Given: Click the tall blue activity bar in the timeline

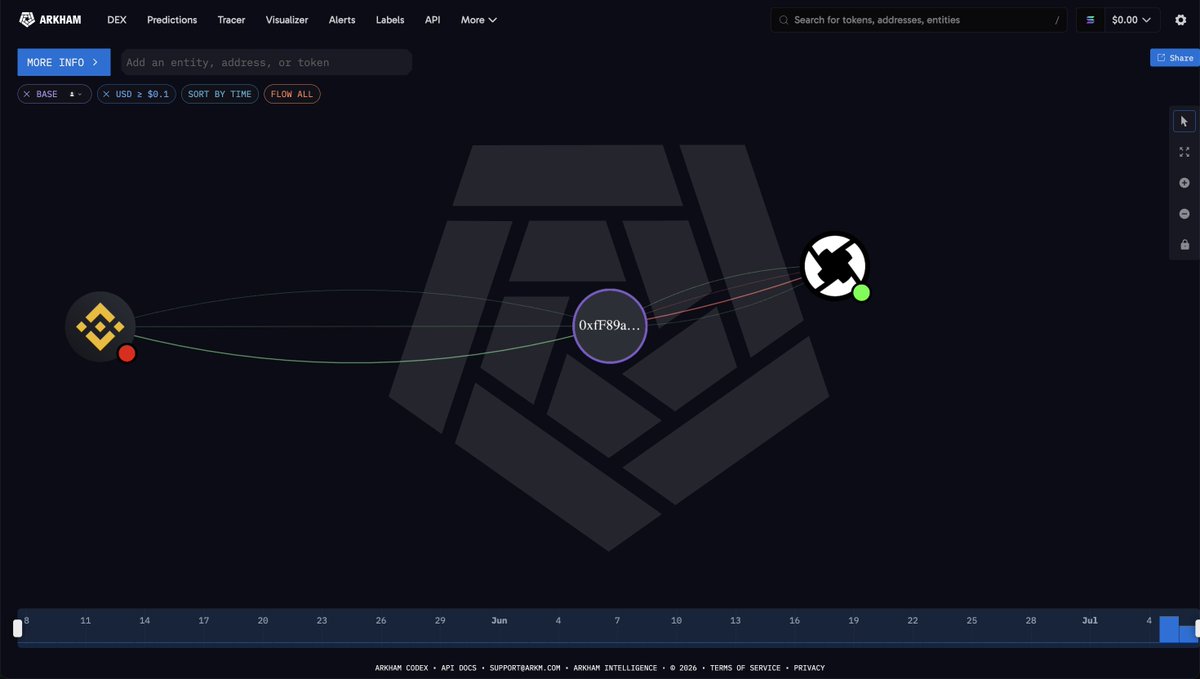Looking at the screenshot, I should 1169,629.
